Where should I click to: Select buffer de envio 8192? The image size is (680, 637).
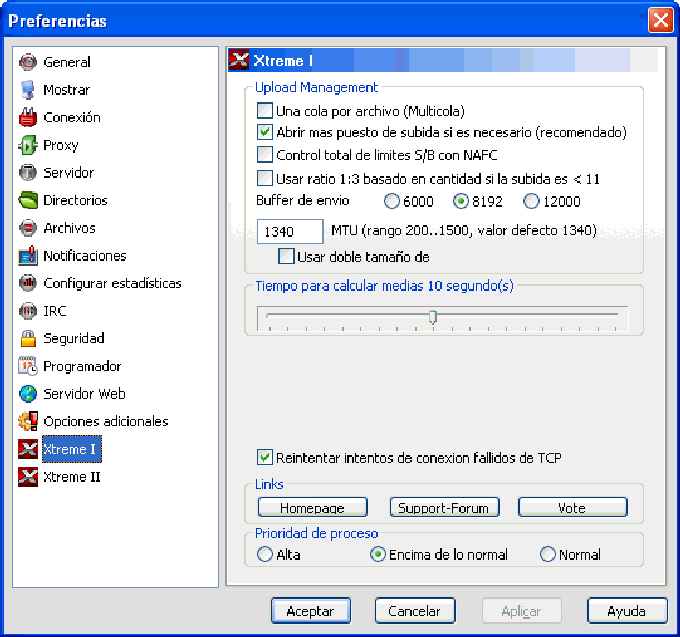(x=461, y=201)
